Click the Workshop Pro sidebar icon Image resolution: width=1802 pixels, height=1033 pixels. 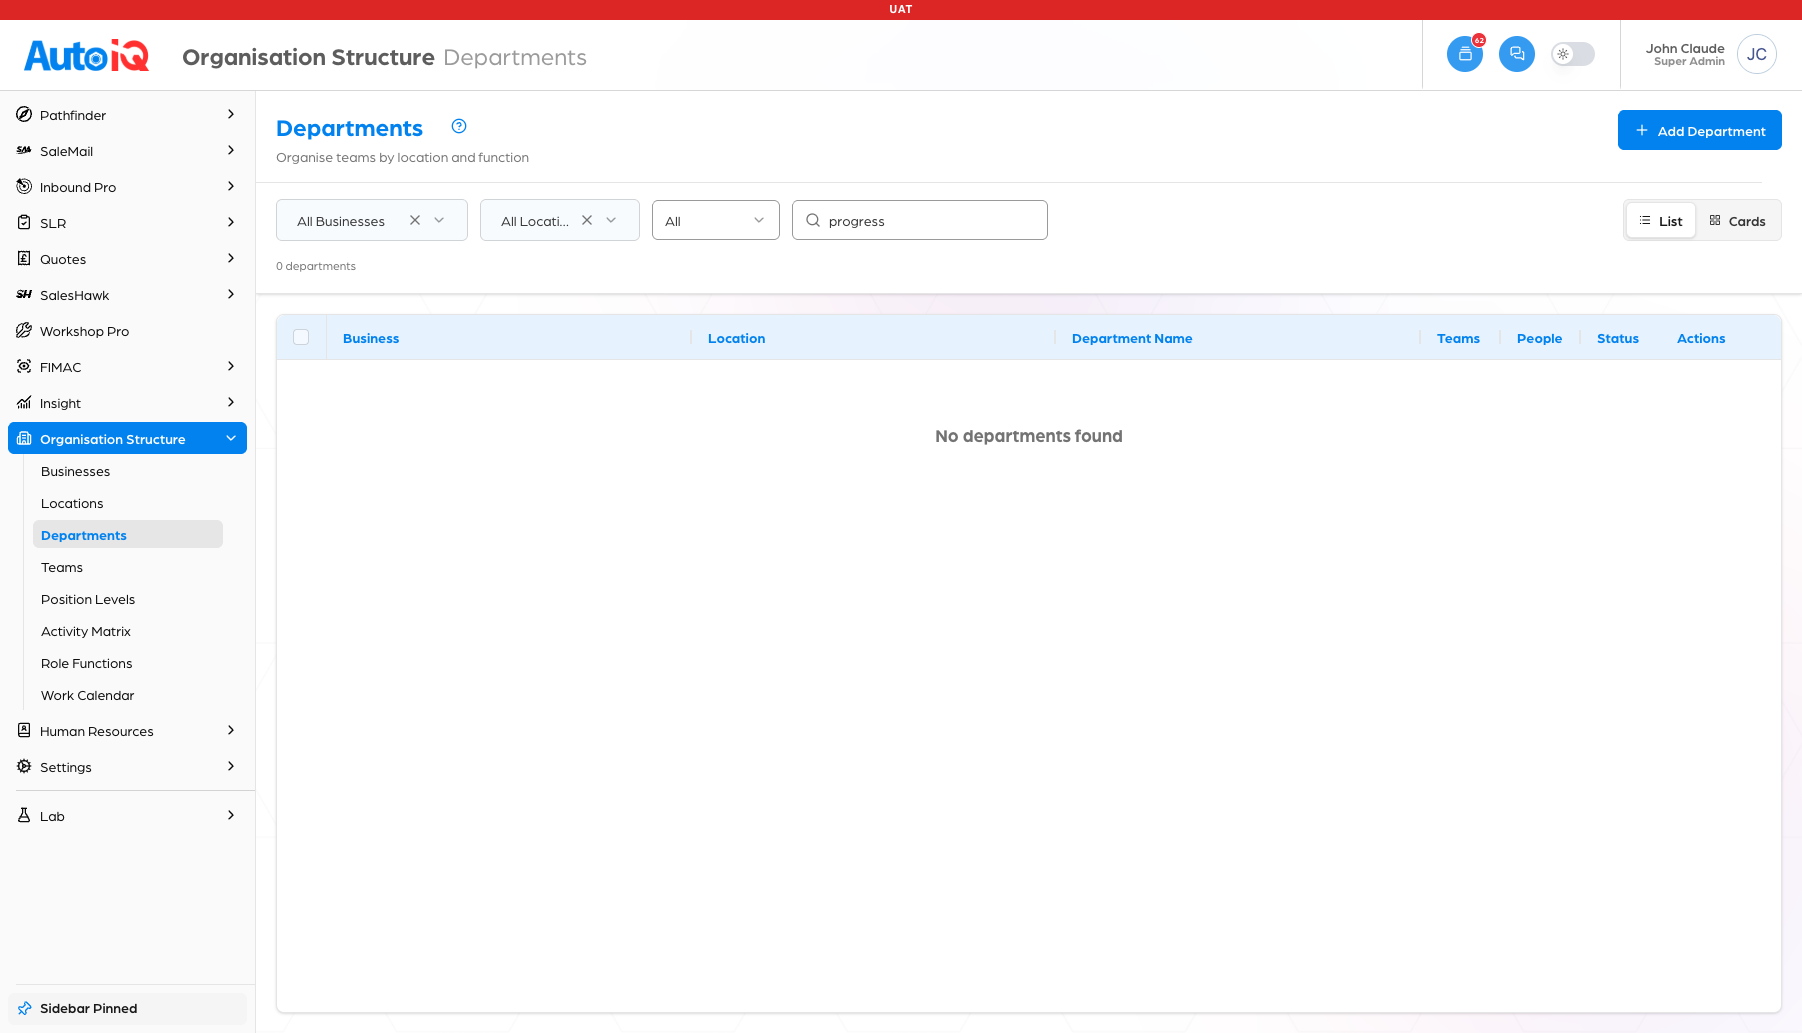(24, 331)
